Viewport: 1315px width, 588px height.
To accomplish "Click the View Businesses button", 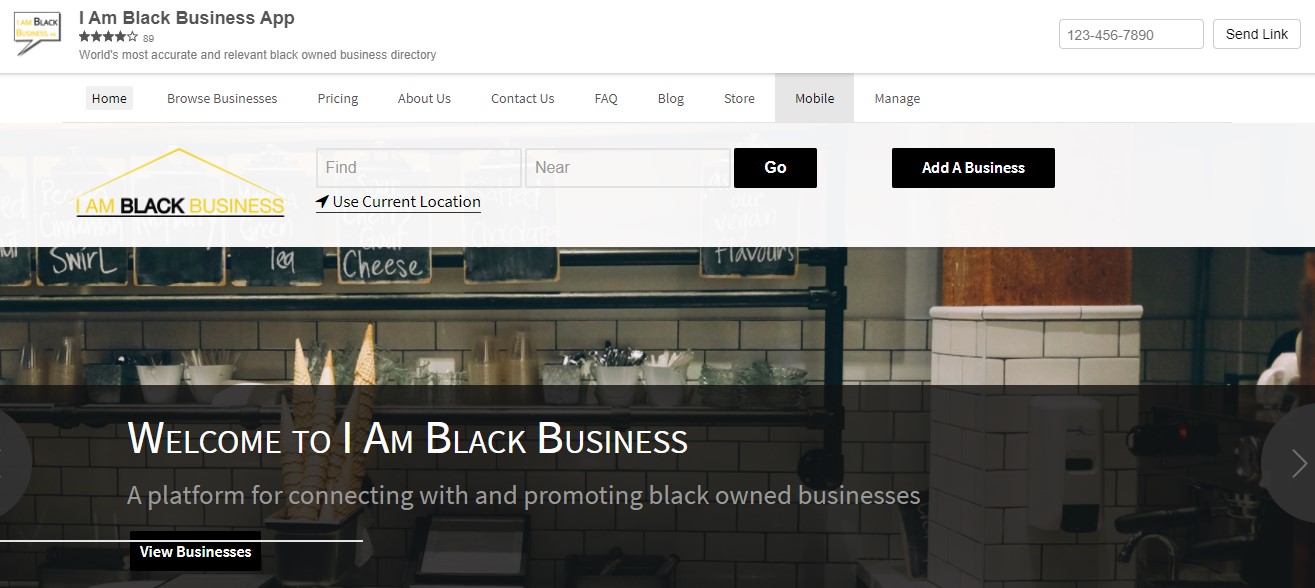I will pyautogui.click(x=195, y=551).
